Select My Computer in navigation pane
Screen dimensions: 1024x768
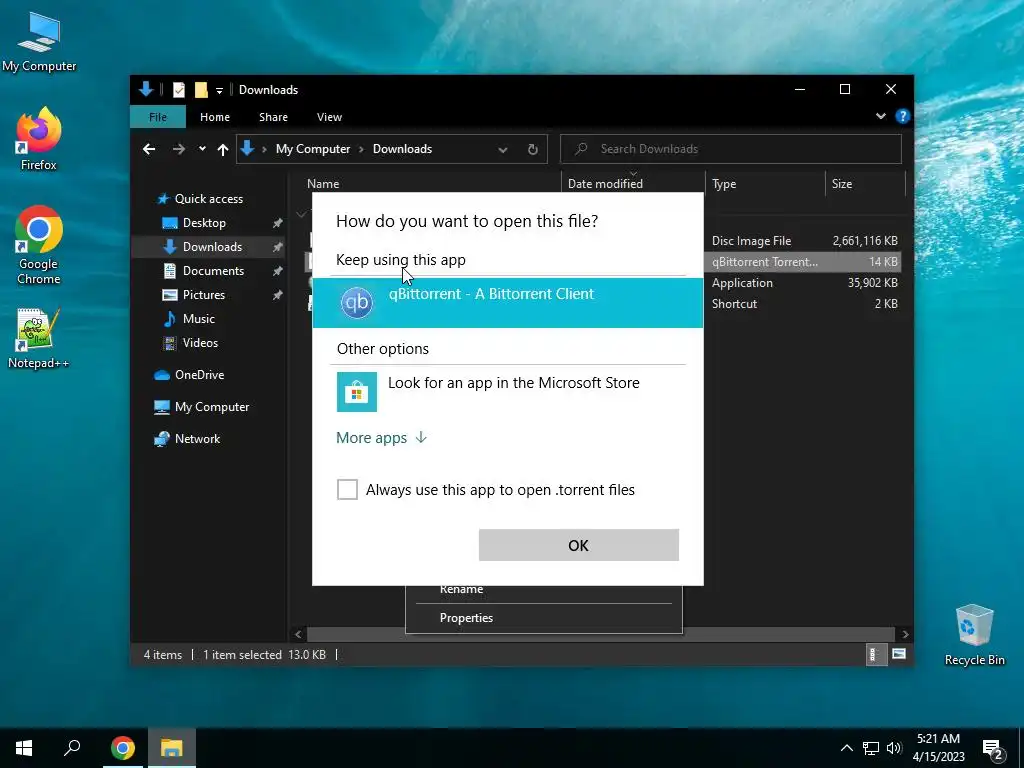pyautogui.click(x=212, y=407)
